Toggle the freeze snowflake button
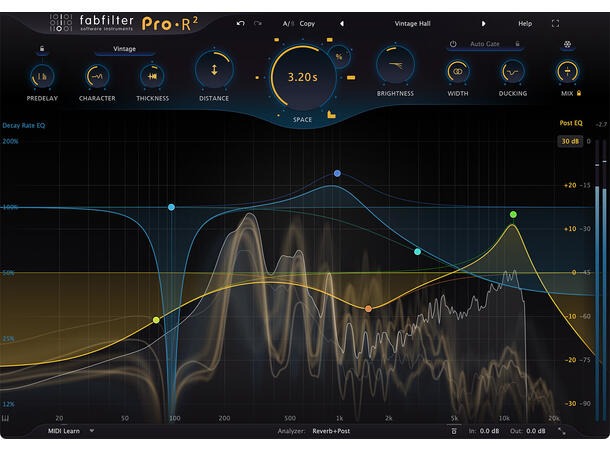Viewport: 610px width, 450px height. pos(567,45)
